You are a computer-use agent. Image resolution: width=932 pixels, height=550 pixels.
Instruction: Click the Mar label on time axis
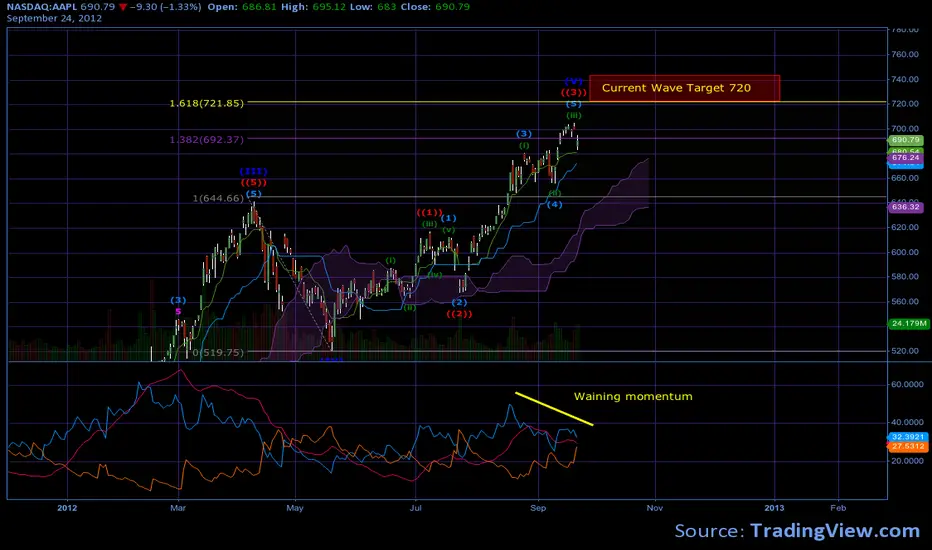(x=178, y=508)
